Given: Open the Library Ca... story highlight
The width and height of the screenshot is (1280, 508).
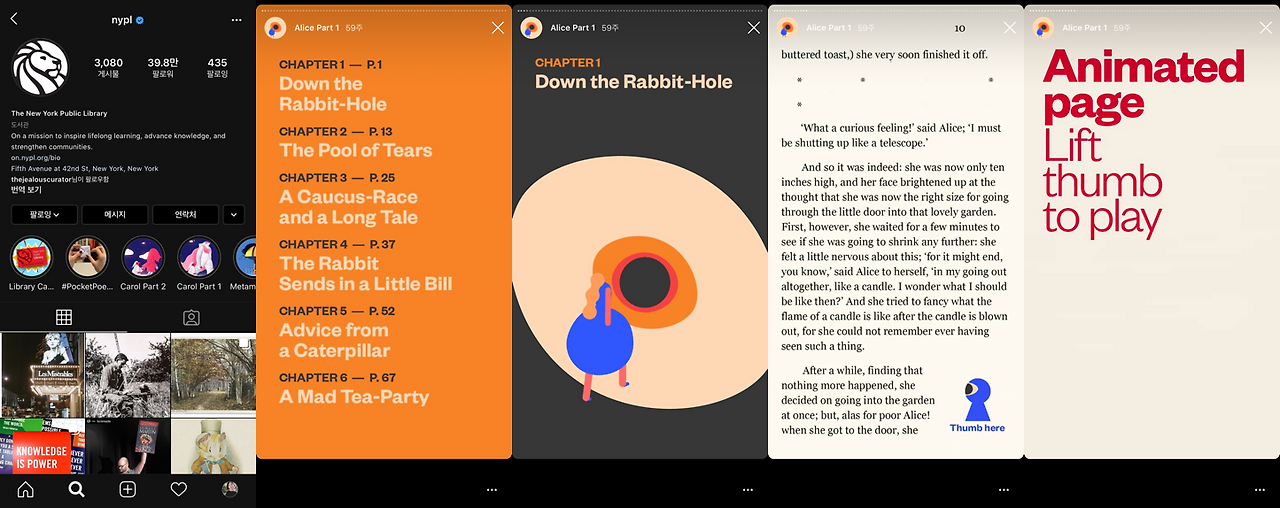Looking at the screenshot, I should [x=31, y=265].
